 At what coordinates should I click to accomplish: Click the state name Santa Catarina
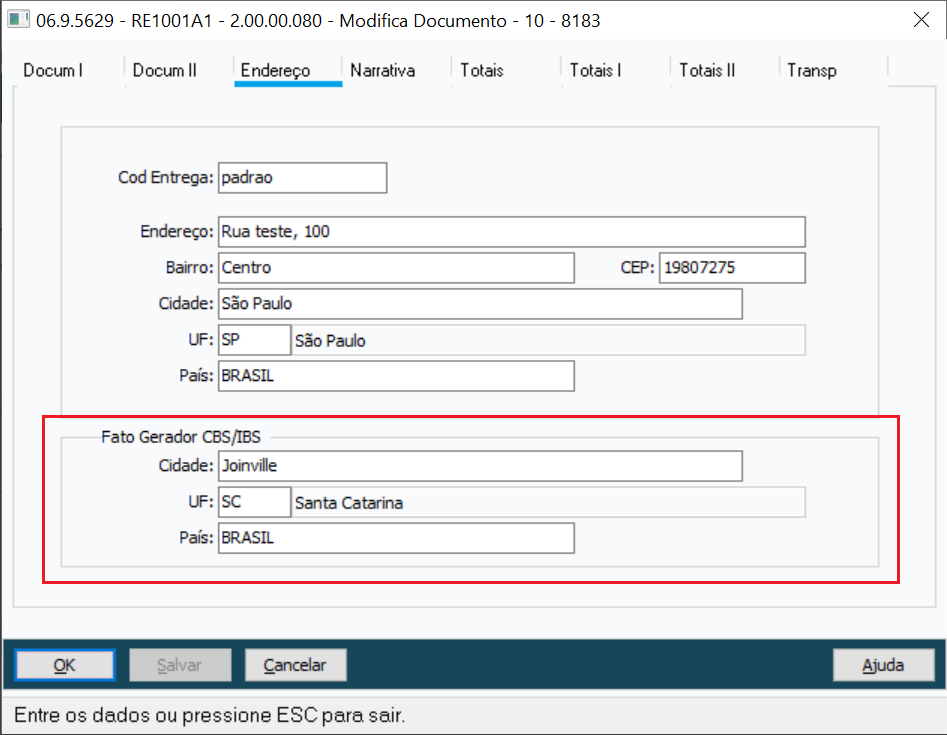click(x=348, y=502)
